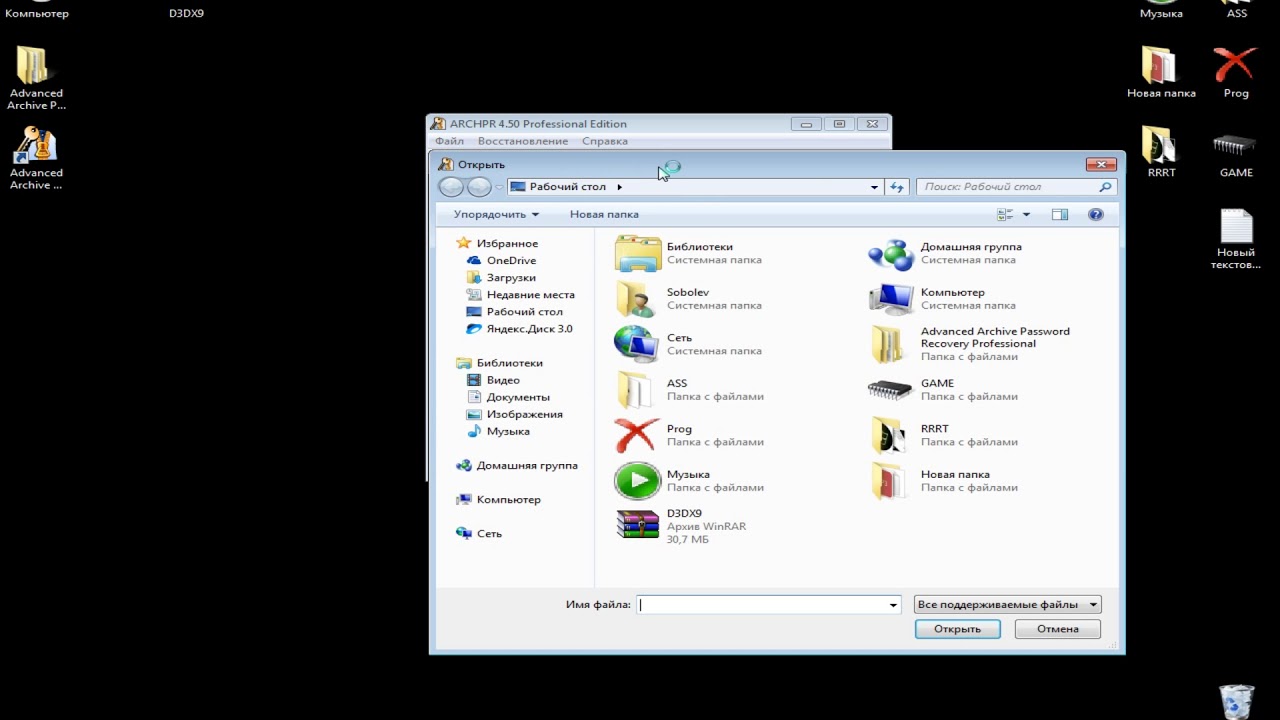Open Recycle Bin on the desktop

pyautogui.click(x=1237, y=701)
